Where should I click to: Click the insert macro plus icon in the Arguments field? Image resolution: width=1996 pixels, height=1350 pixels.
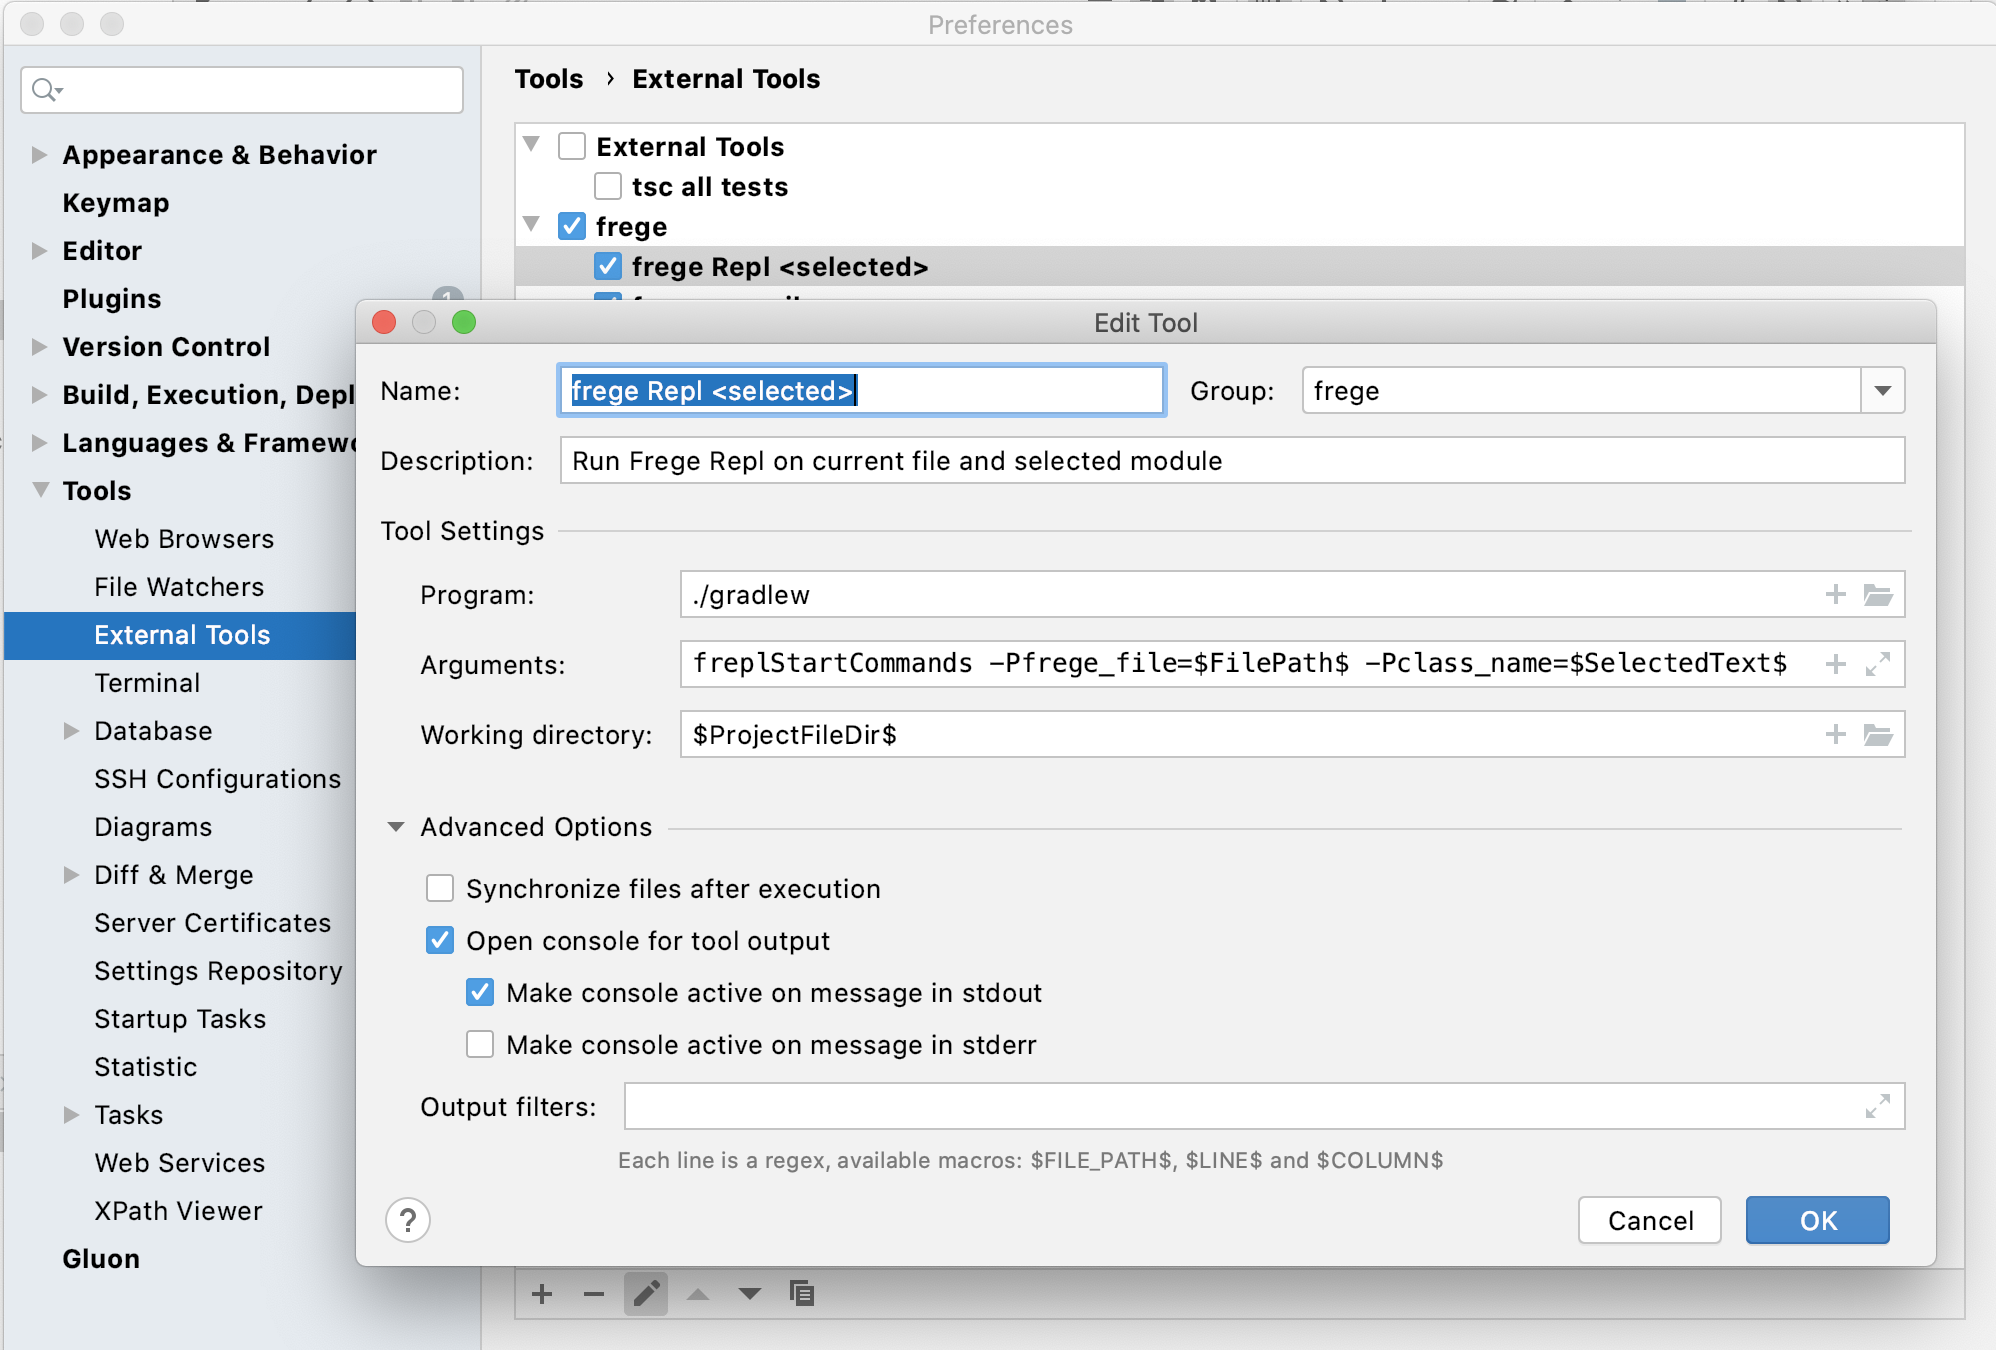point(1836,664)
